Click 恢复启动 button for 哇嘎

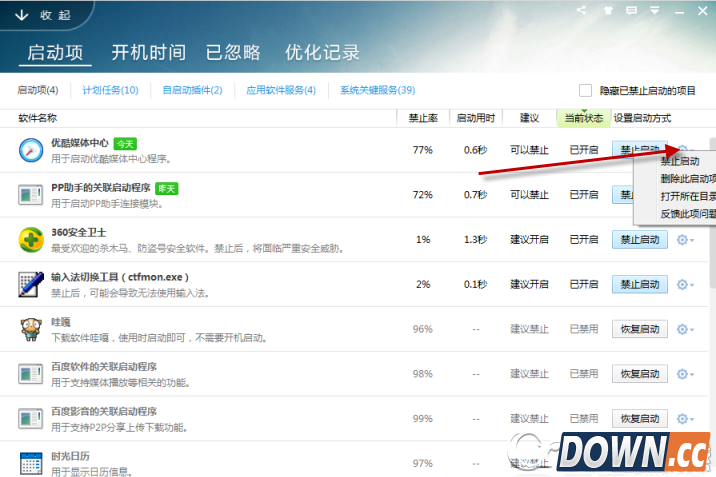pyautogui.click(x=639, y=329)
